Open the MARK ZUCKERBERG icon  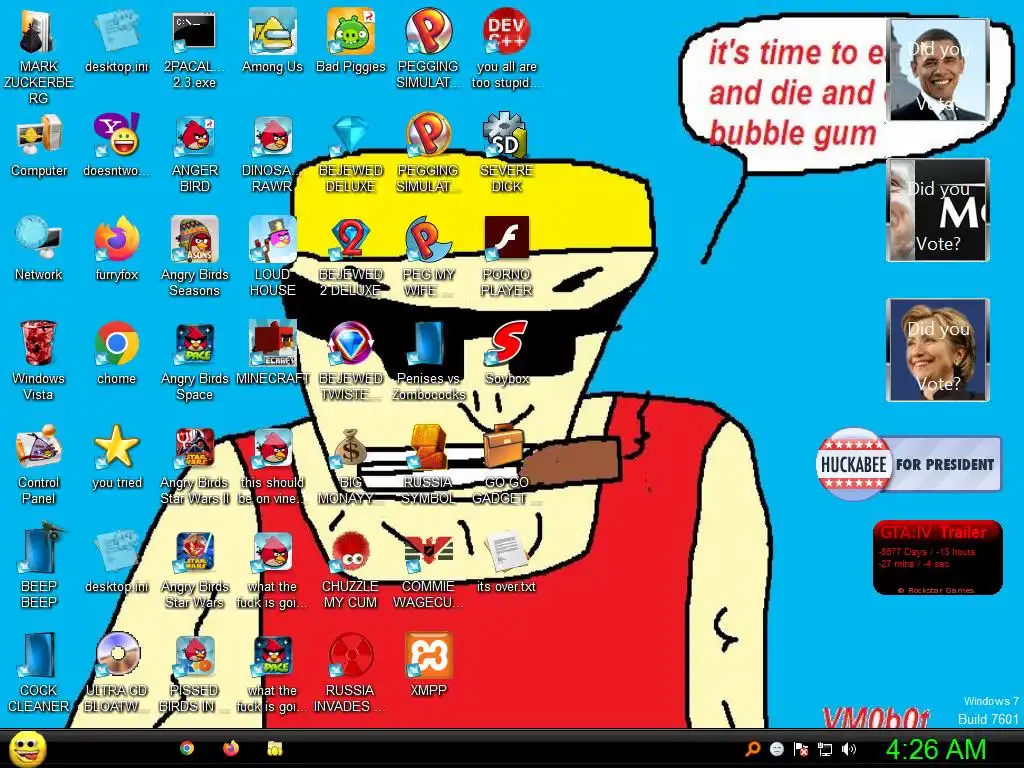point(39,32)
